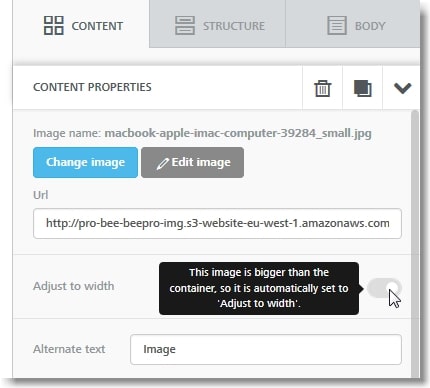This screenshot has width=430, height=388.
Task: Collapse Content Properties with the chevron
Action: coord(402,88)
